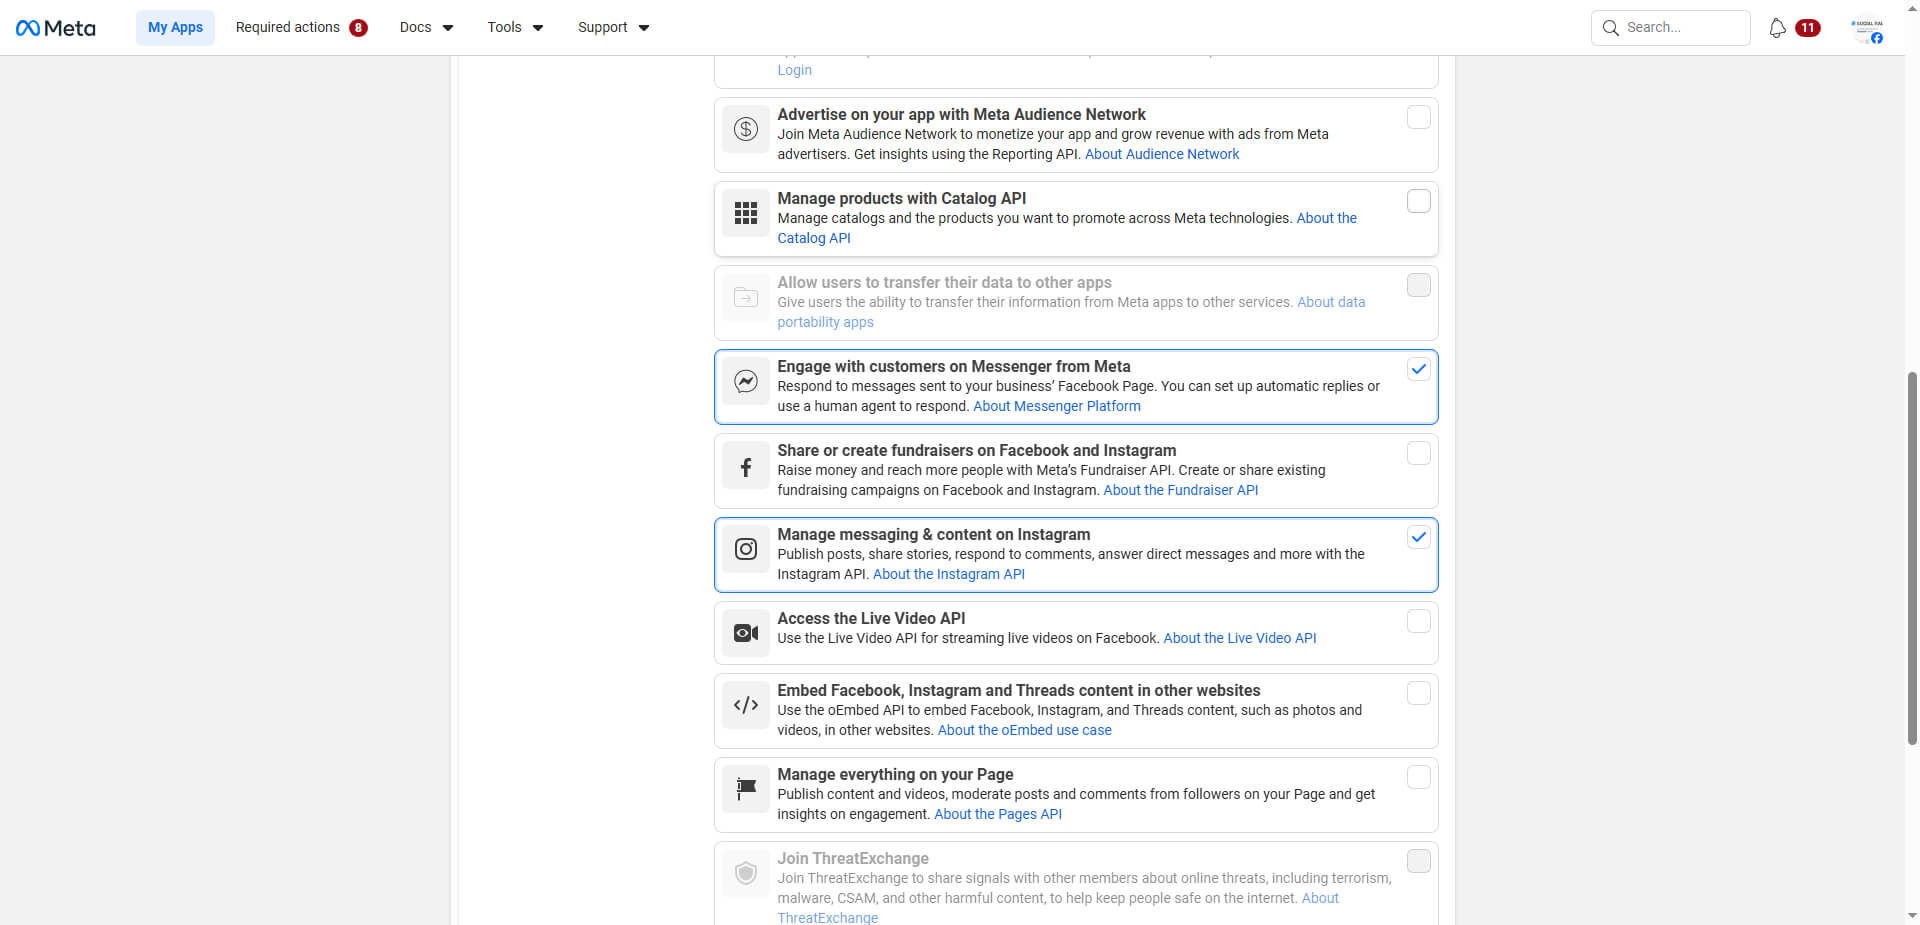This screenshot has height=925, width=1920.
Task: Uncheck Engage with customers on Messenger
Action: 1418,369
